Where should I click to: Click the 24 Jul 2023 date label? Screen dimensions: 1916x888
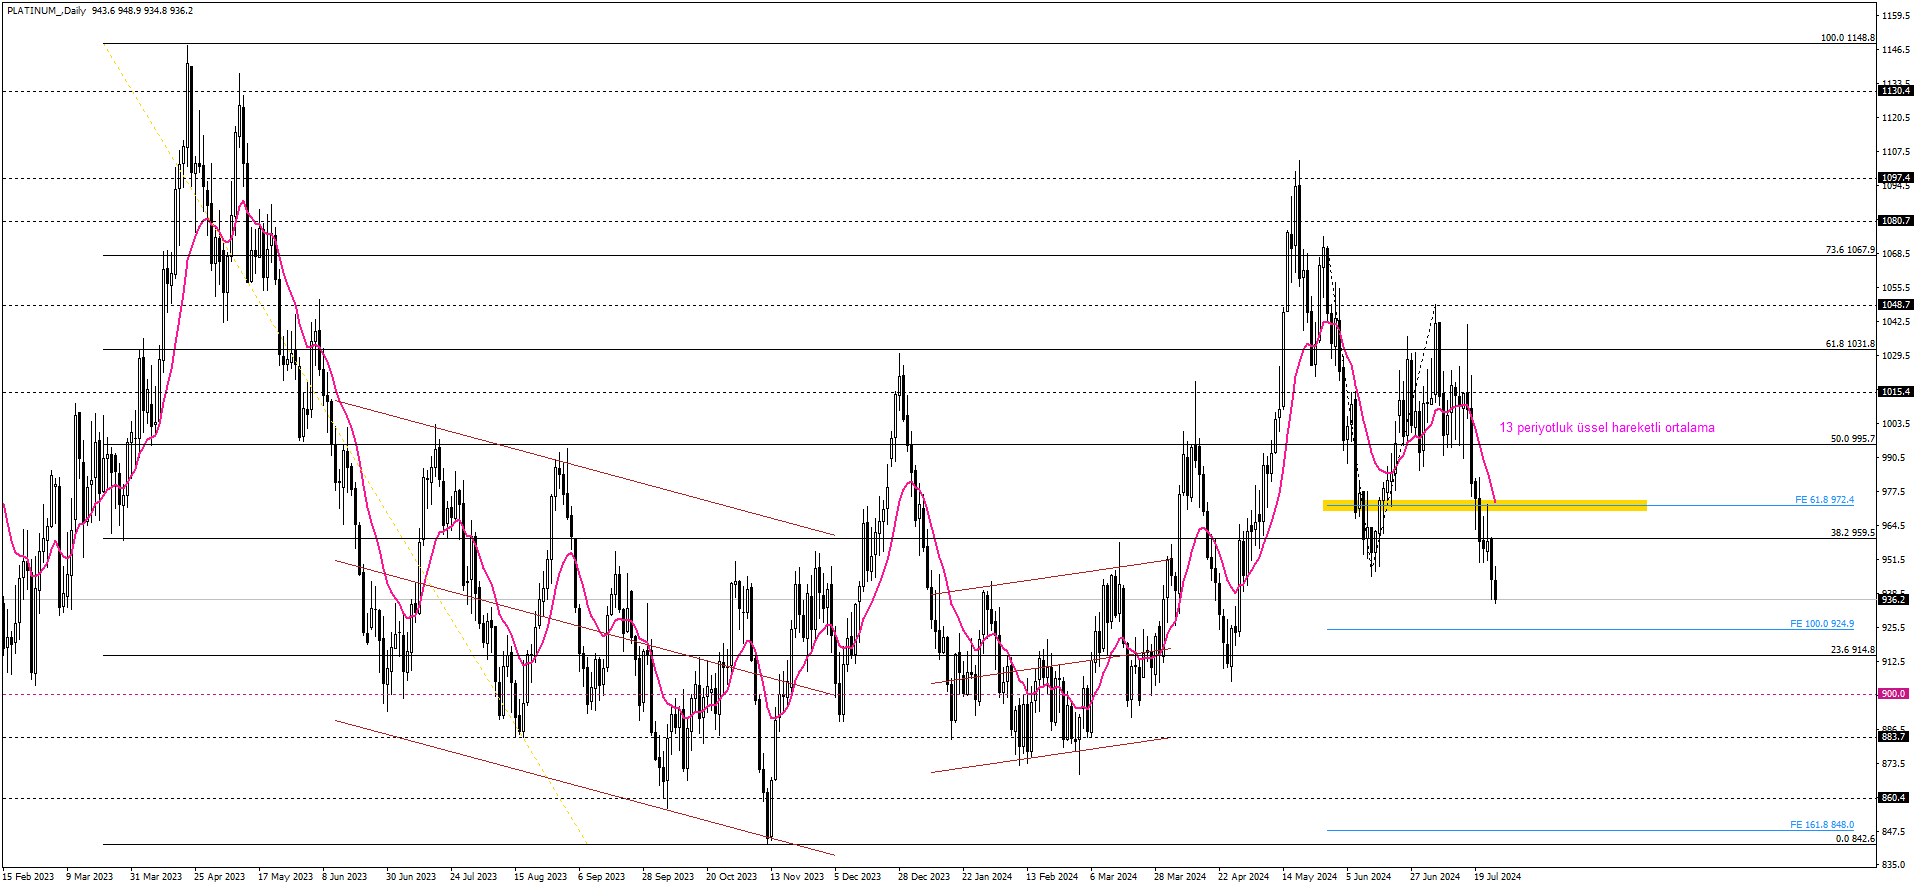click(x=473, y=877)
